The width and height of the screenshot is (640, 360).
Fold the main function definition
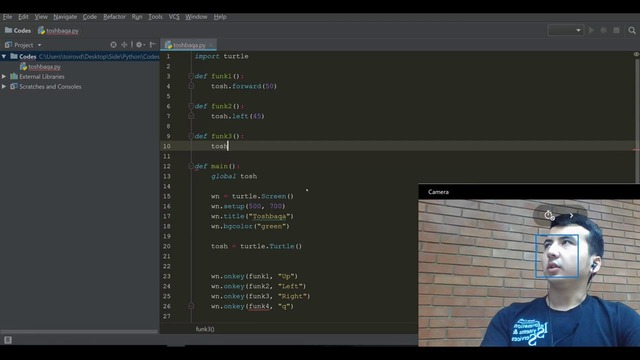pos(191,166)
